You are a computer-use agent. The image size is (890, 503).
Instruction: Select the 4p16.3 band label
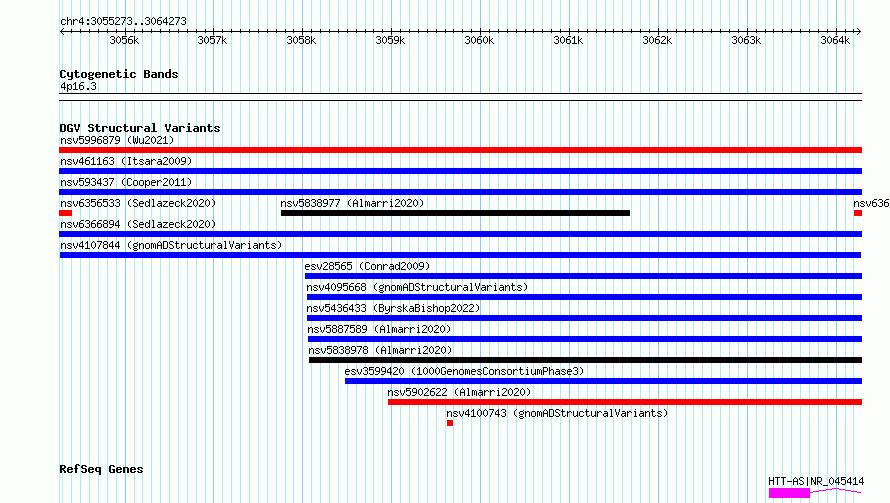[x=78, y=87]
